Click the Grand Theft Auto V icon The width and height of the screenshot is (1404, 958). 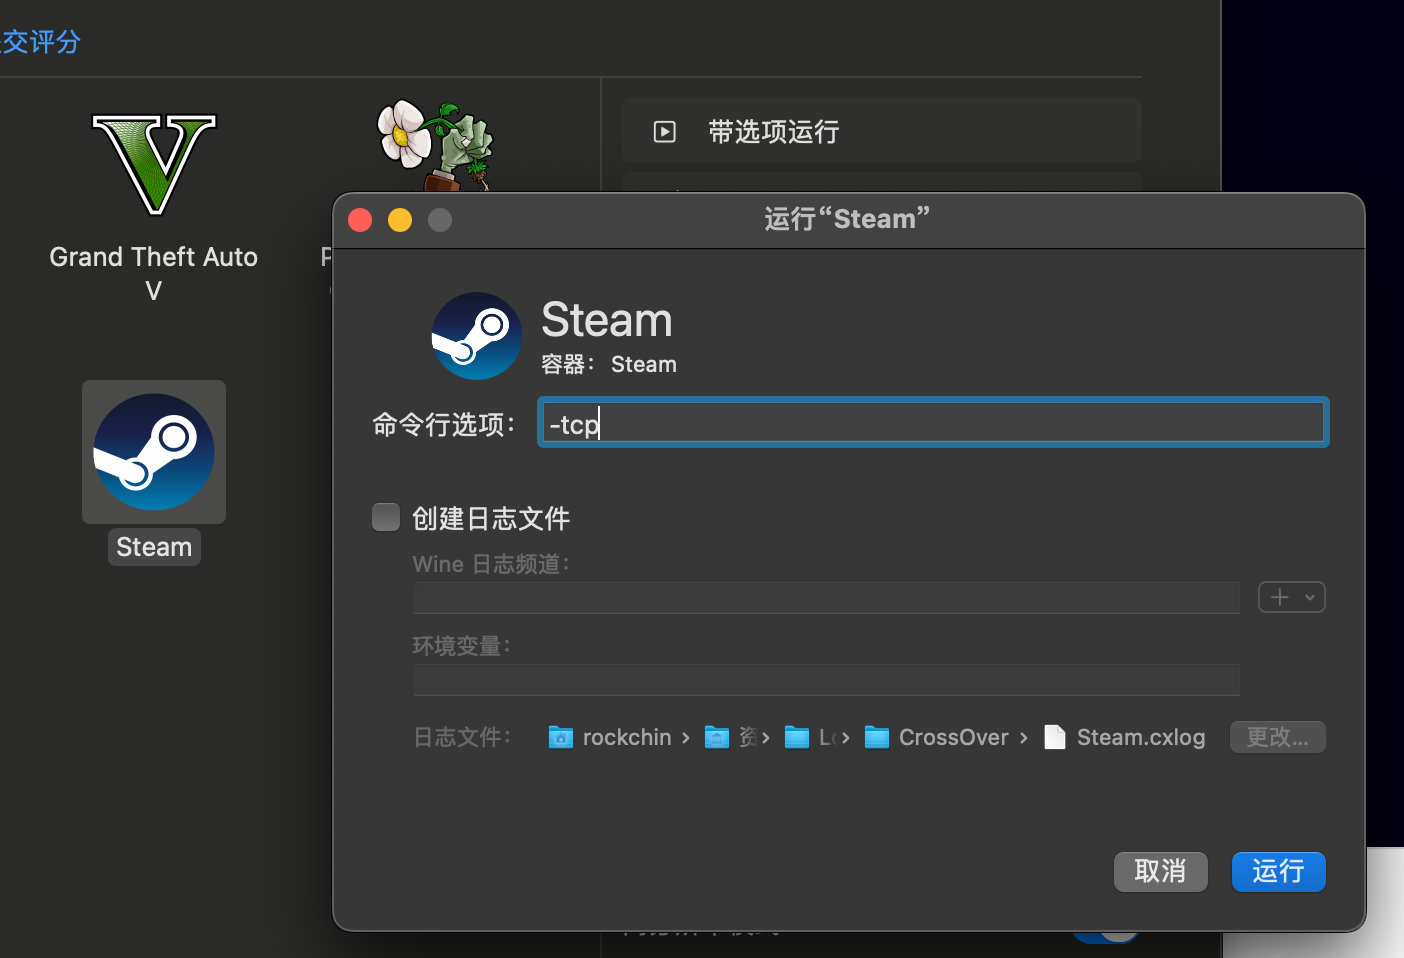coord(154,165)
